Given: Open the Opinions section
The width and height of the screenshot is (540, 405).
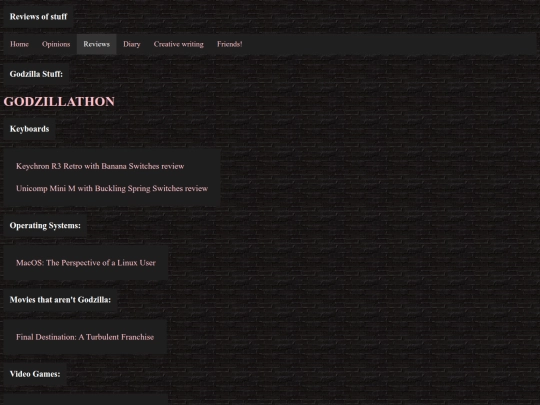Looking at the screenshot, I should coord(56,44).
